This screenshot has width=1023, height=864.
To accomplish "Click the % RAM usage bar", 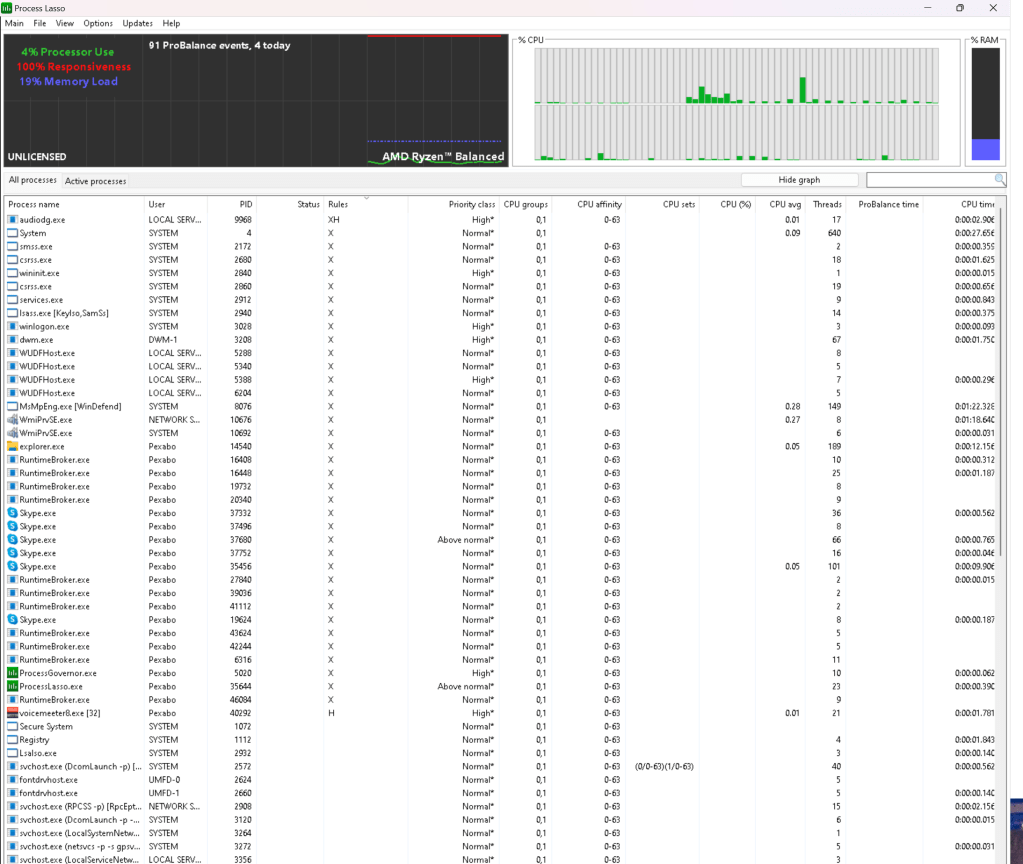I will pyautogui.click(x=985, y=104).
